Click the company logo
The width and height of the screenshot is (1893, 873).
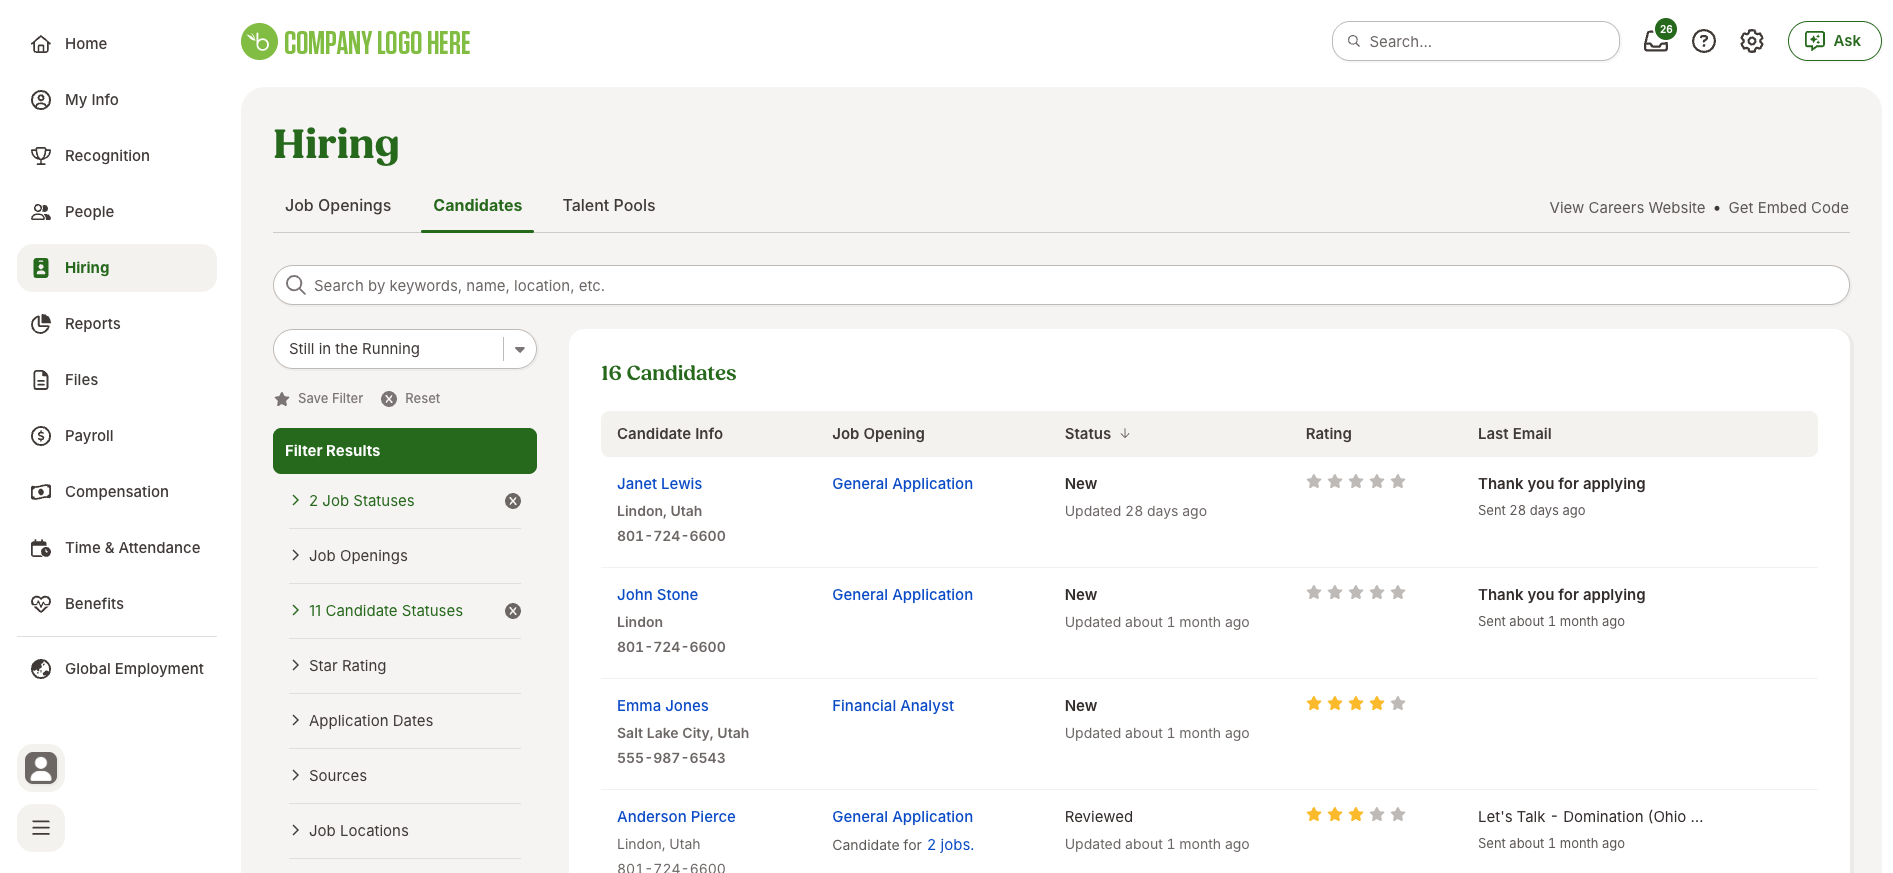pos(356,42)
